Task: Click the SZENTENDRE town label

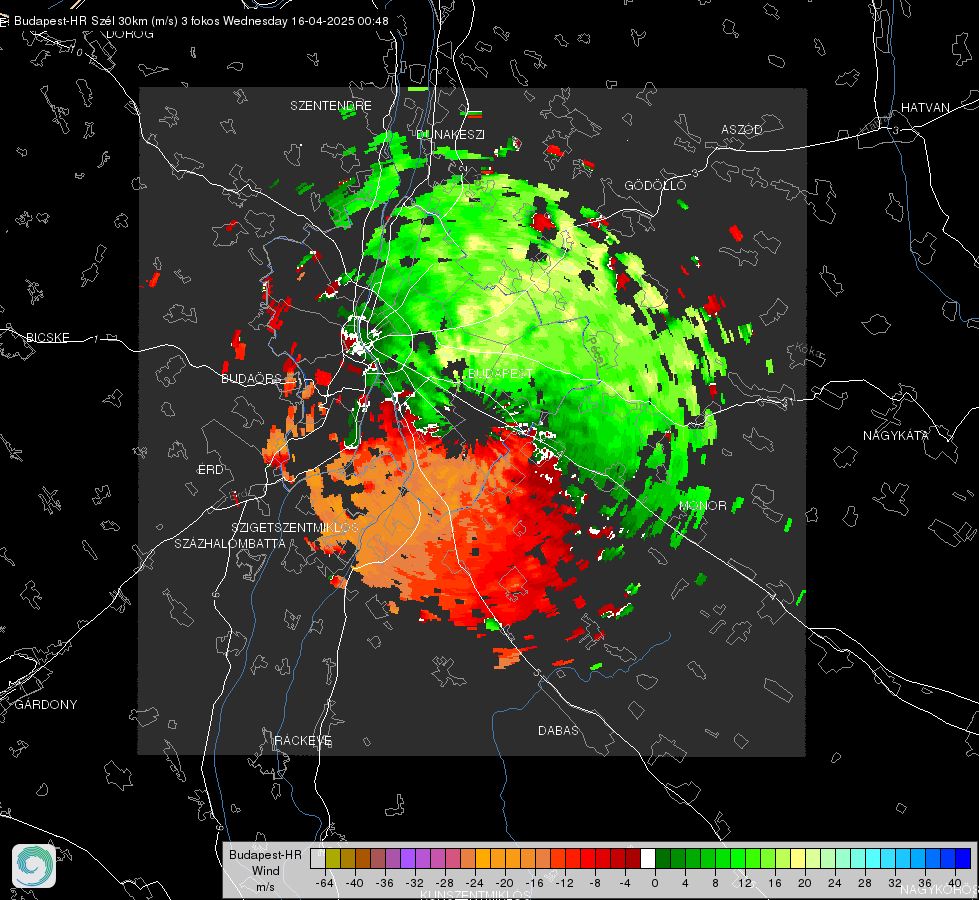Action: click(331, 106)
